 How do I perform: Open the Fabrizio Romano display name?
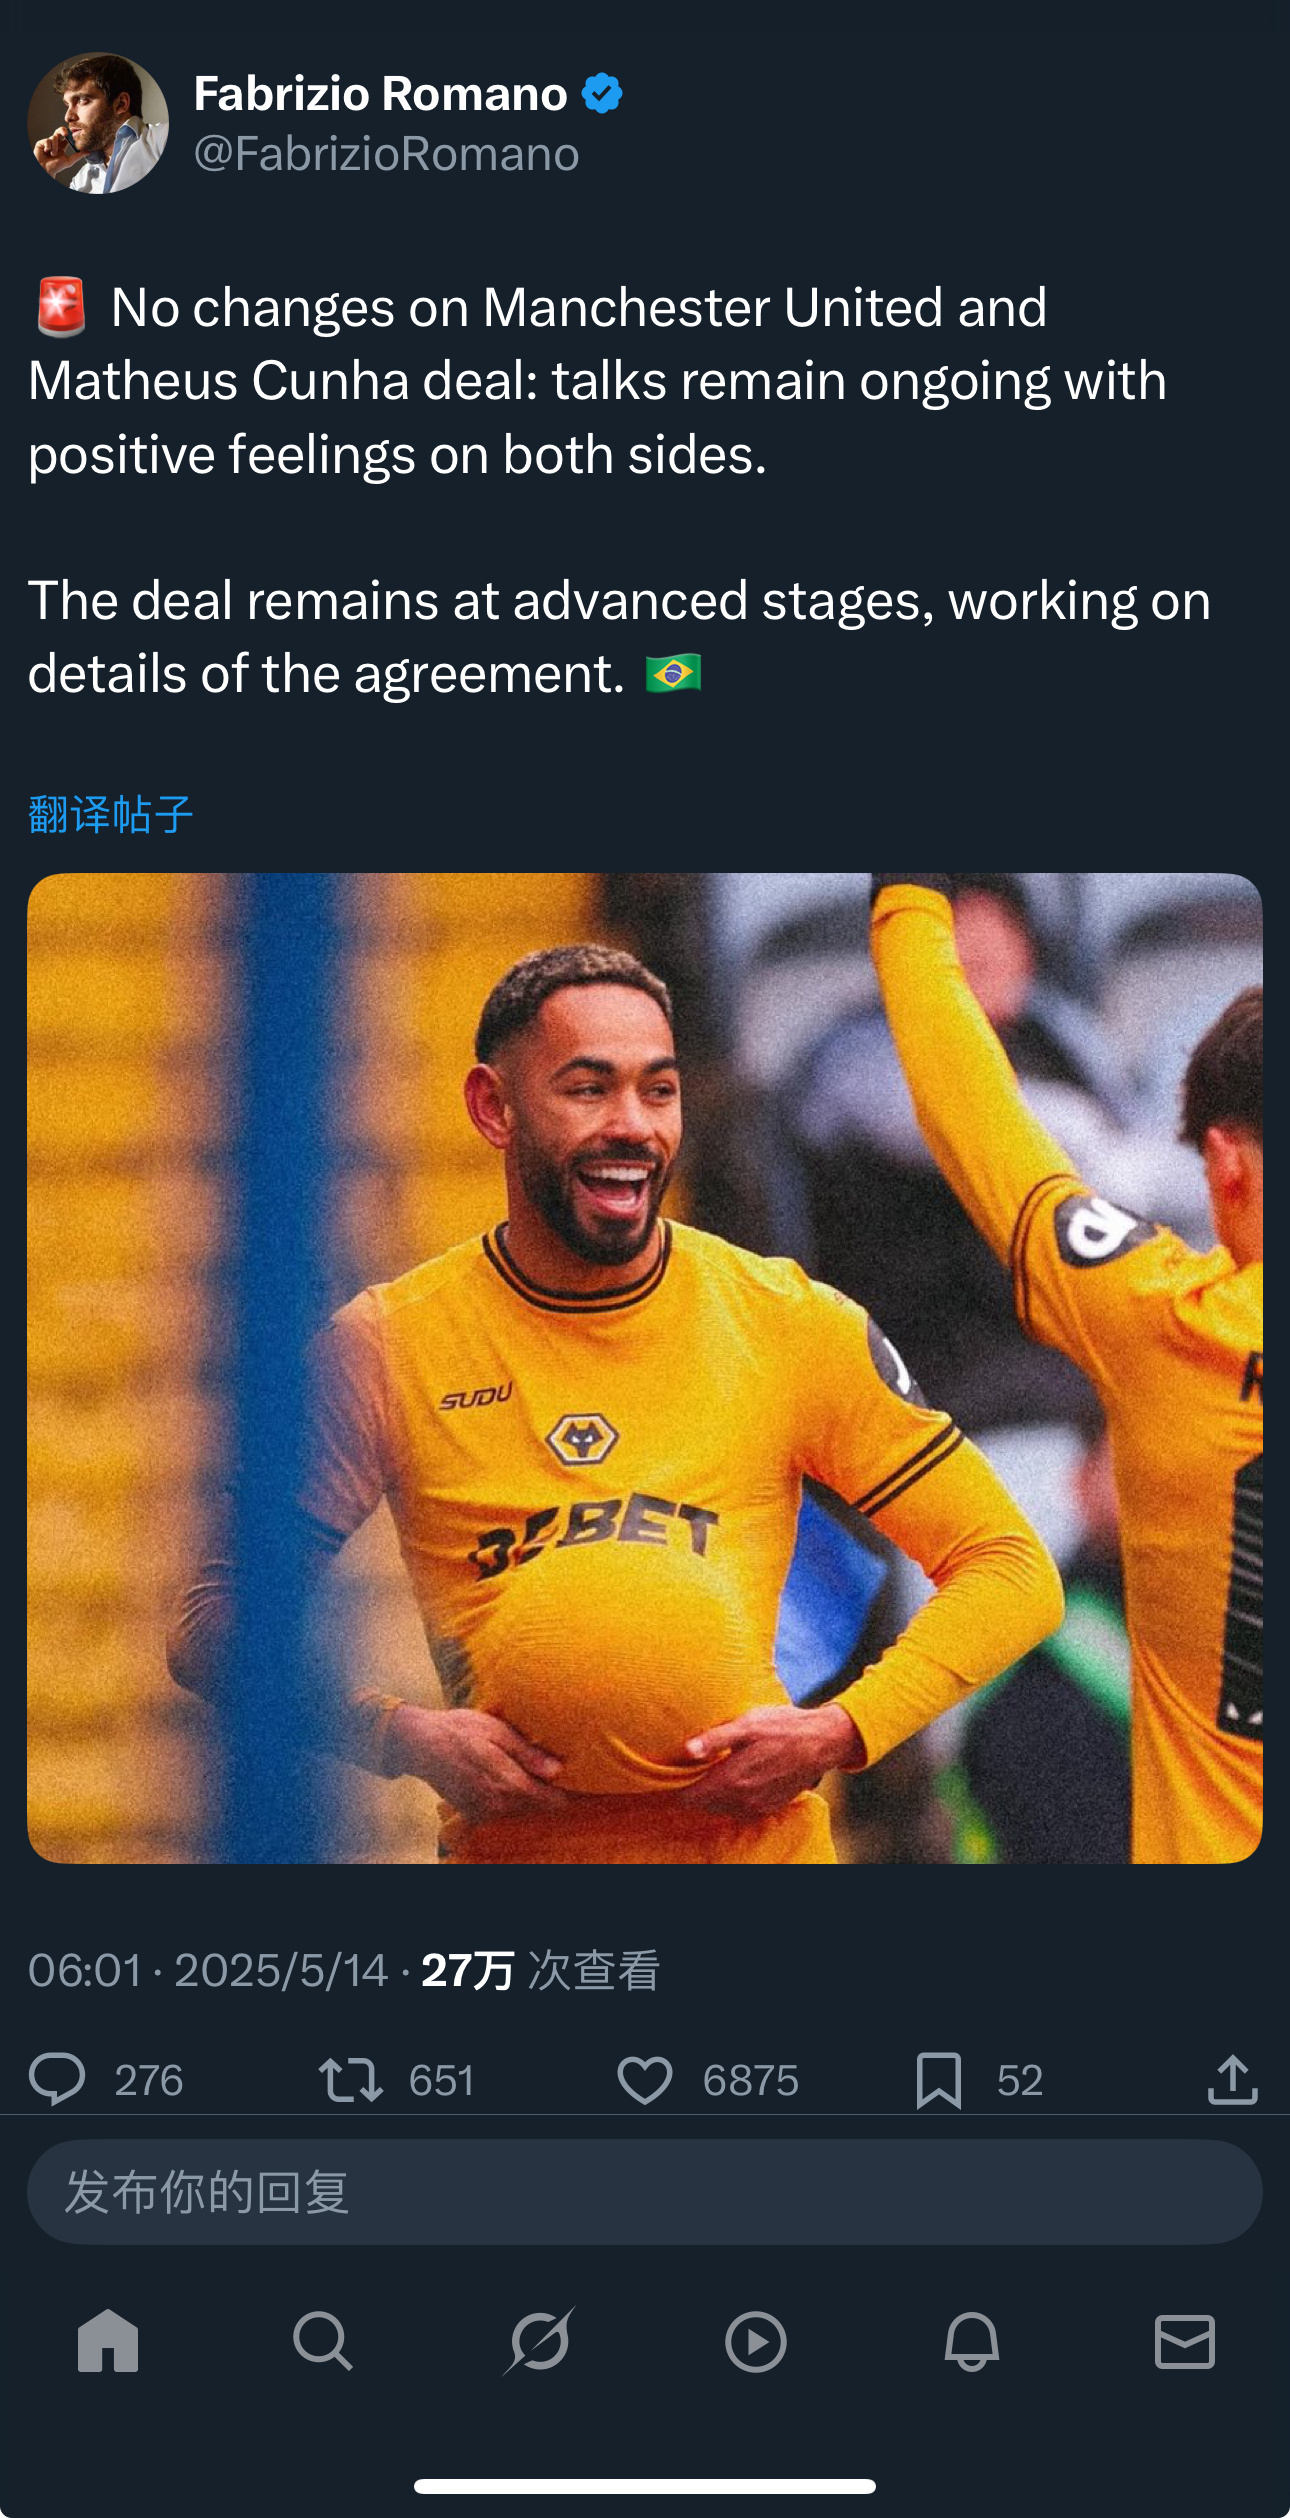point(380,94)
